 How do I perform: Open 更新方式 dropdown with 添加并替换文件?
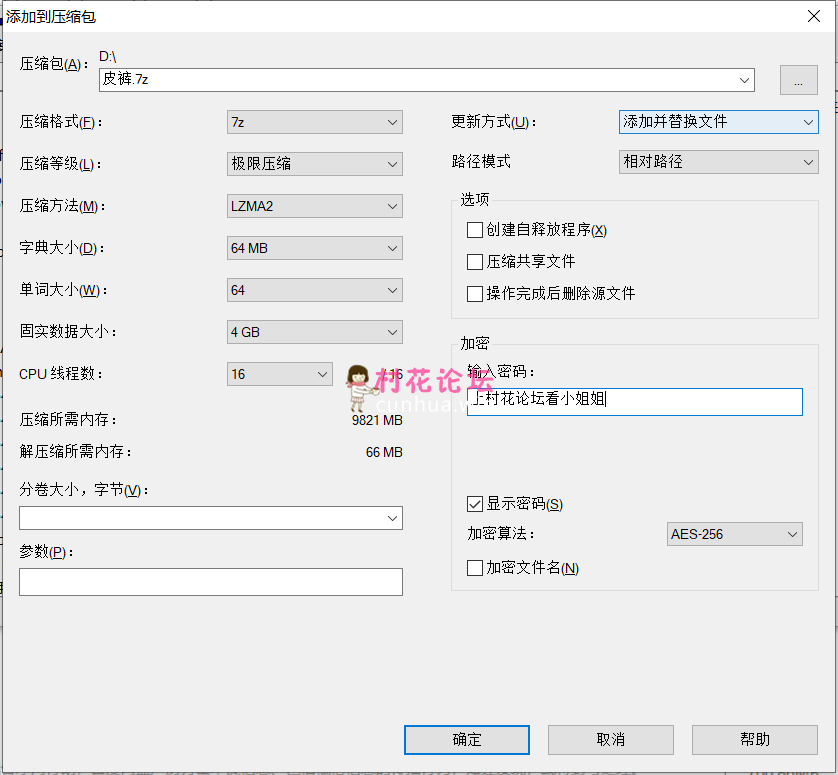coord(718,122)
